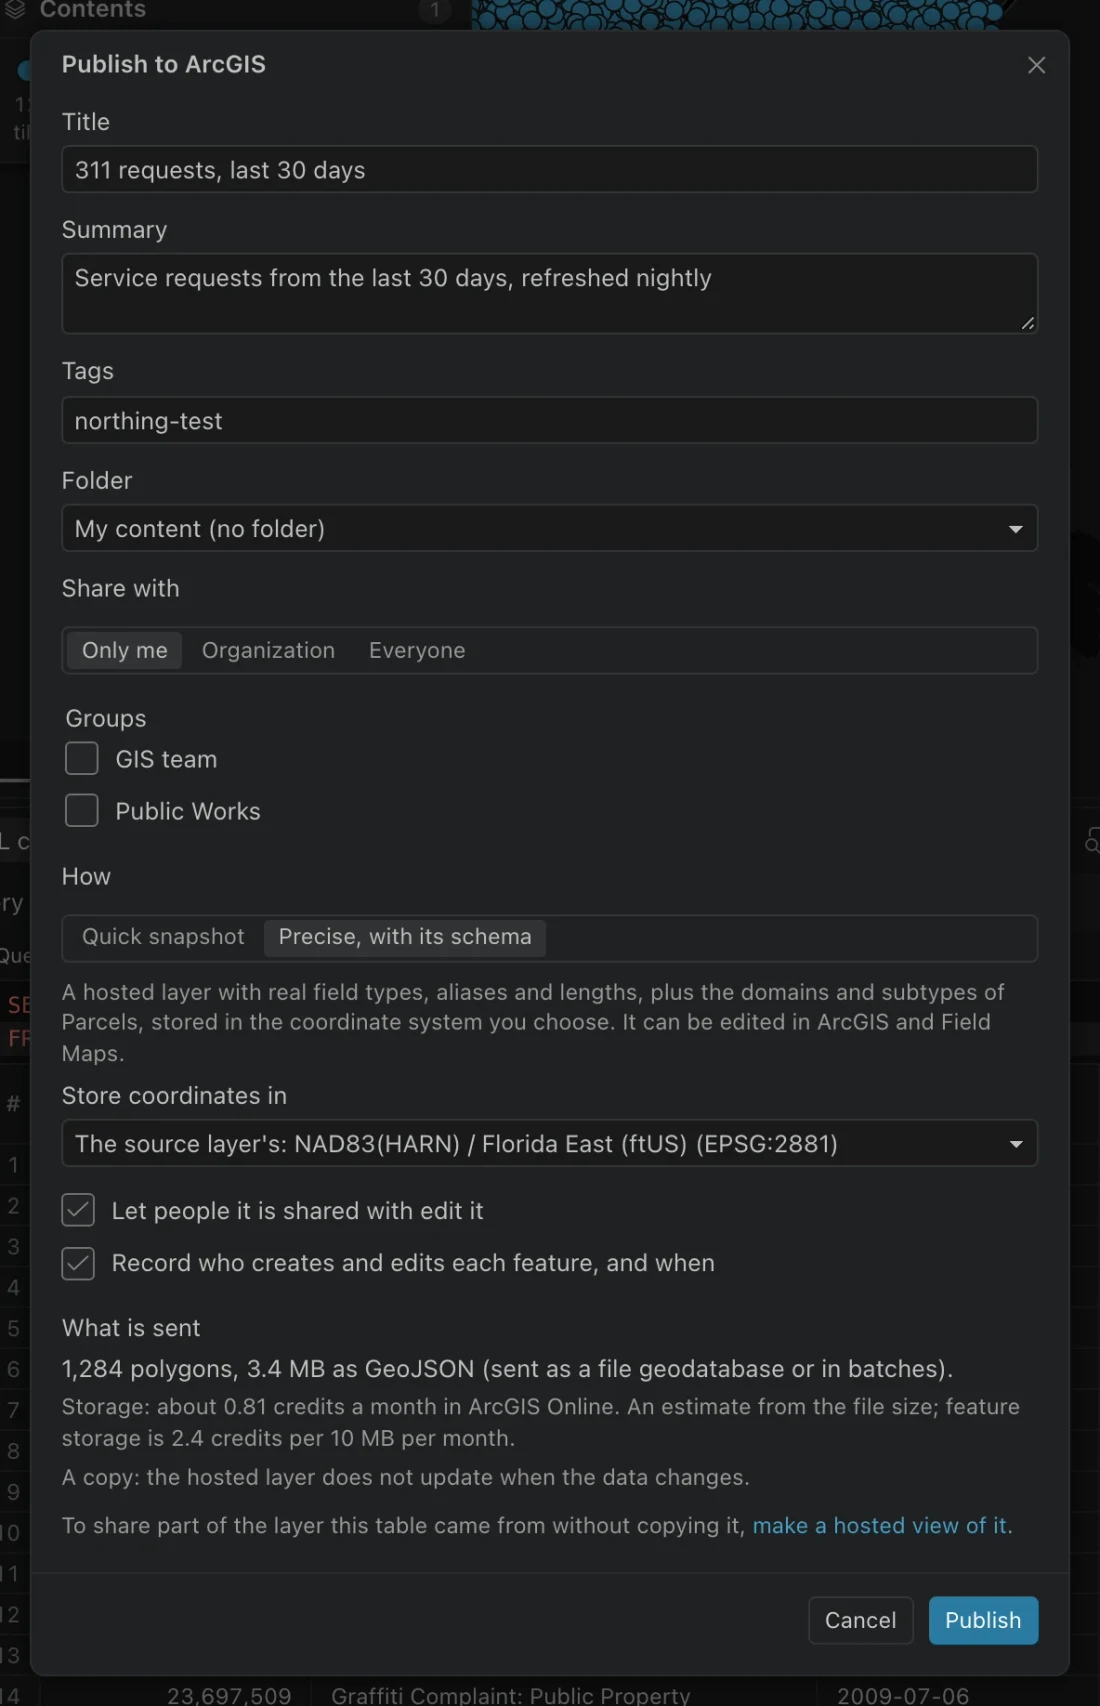1100x1706 pixels.
Task: Click the 23,697,509 table cell
Action: [229, 1695]
